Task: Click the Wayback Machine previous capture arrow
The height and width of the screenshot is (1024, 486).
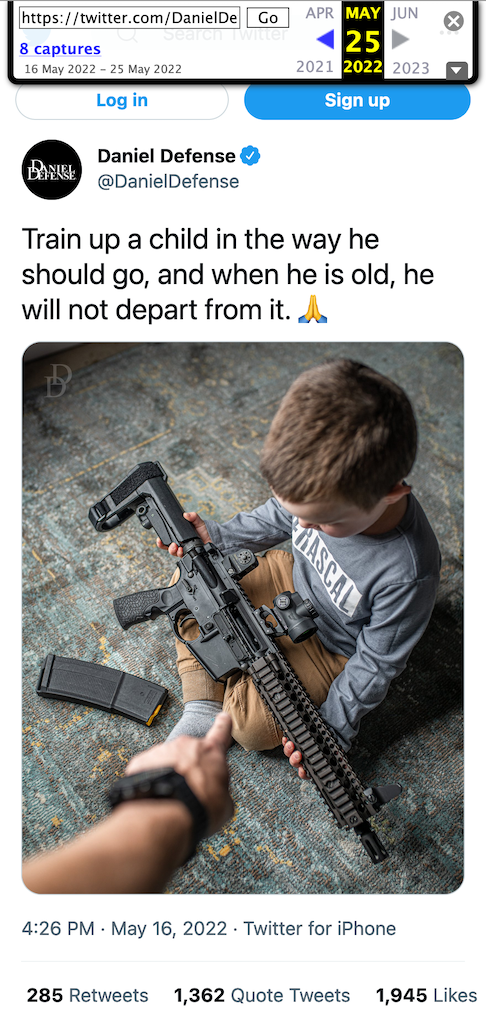Action: coord(325,40)
